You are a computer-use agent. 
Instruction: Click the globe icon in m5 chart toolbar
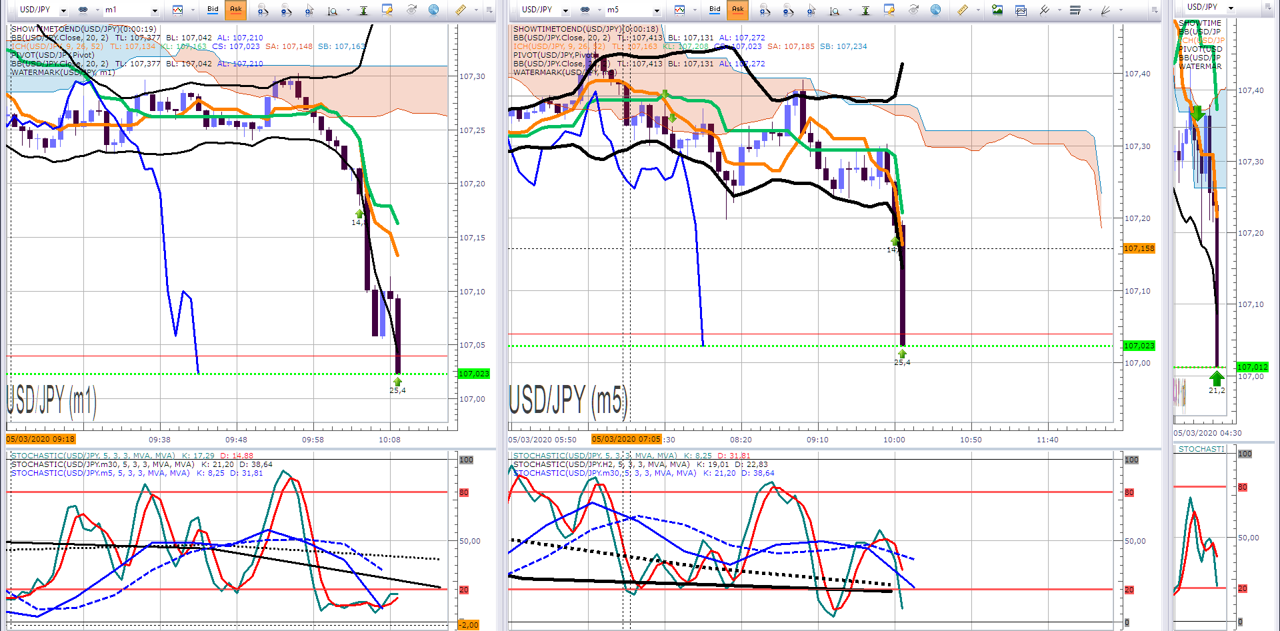pyautogui.click(x=936, y=9)
